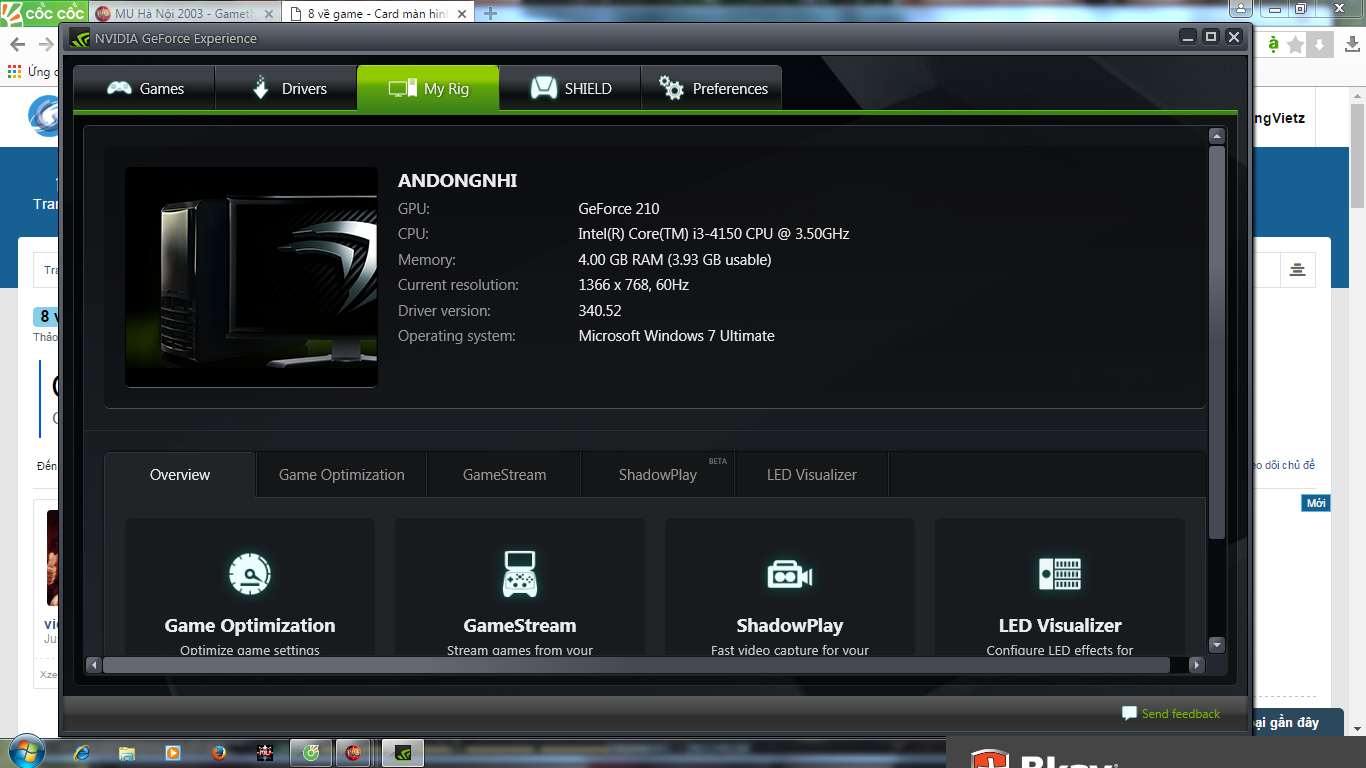The height and width of the screenshot is (768, 1366).
Task: Click ANDONGNHI computer name
Action: [458, 181]
